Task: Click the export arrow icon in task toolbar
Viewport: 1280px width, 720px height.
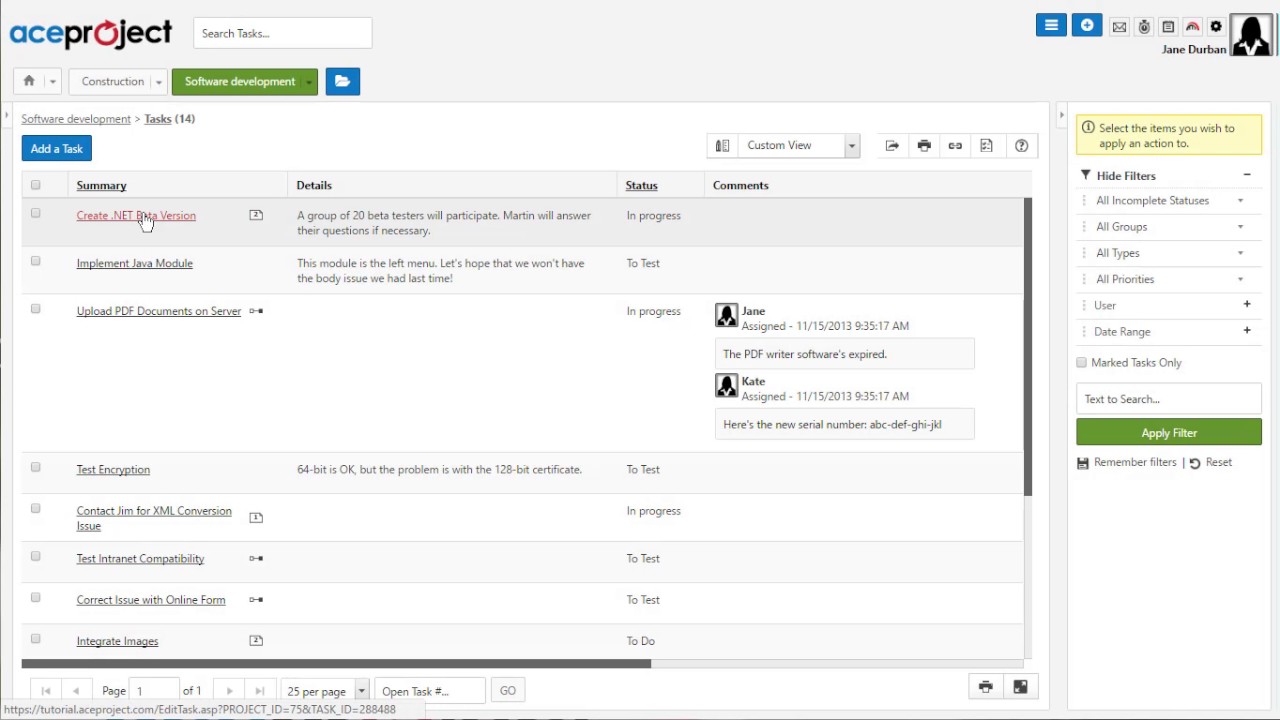Action: coord(892,146)
